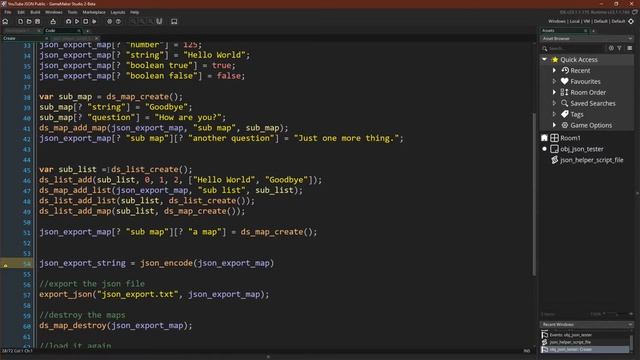Open obj_json_tester: Create in Recent Windows

point(585,349)
